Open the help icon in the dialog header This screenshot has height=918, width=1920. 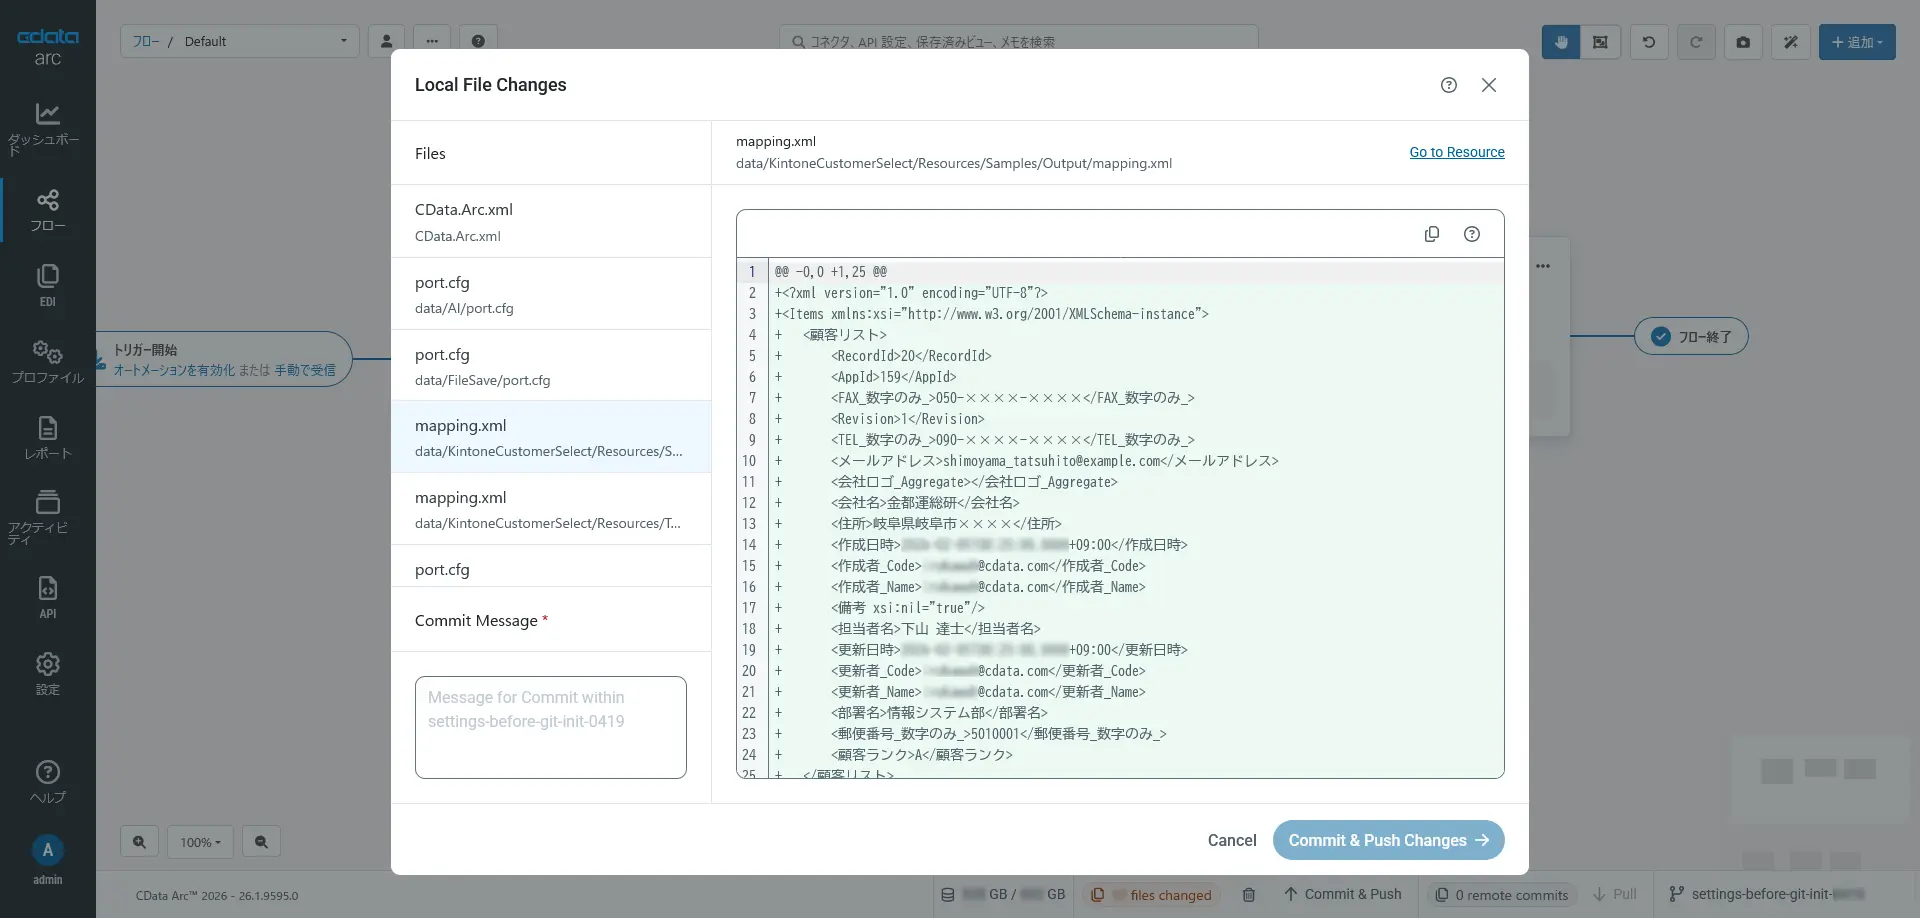click(x=1448, y=85)
